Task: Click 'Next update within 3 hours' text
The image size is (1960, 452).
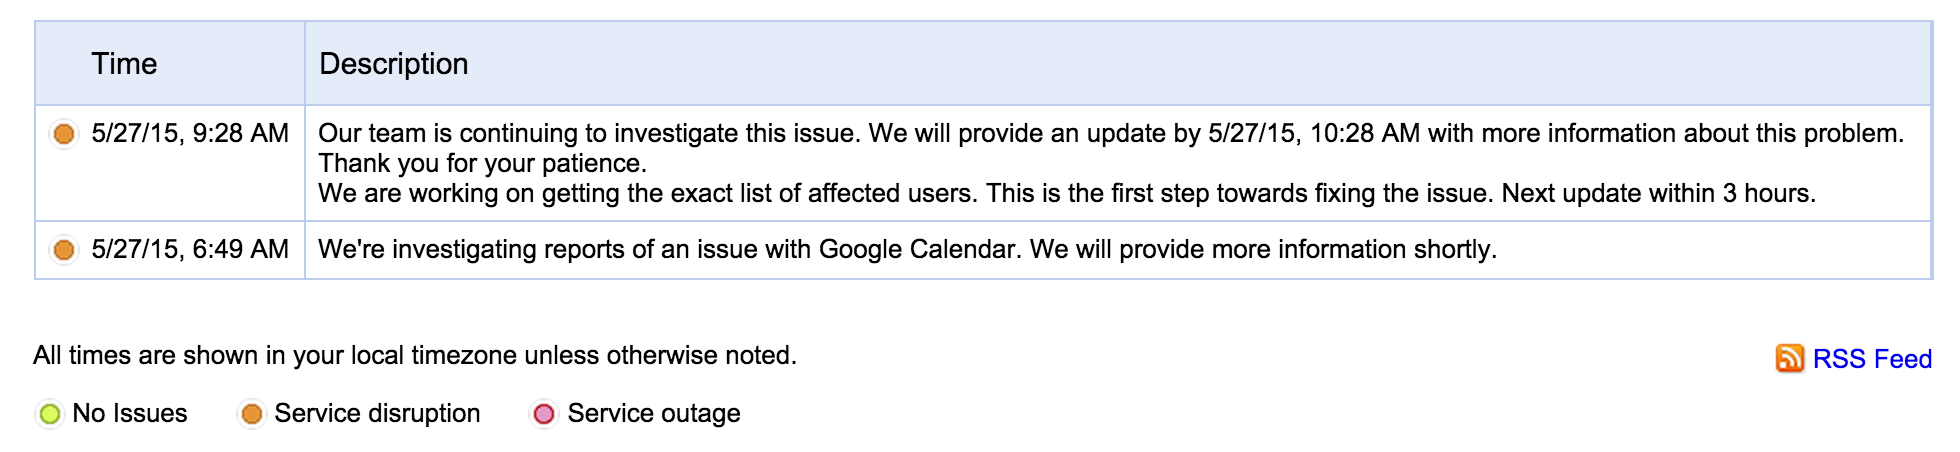Action: 1658,193
